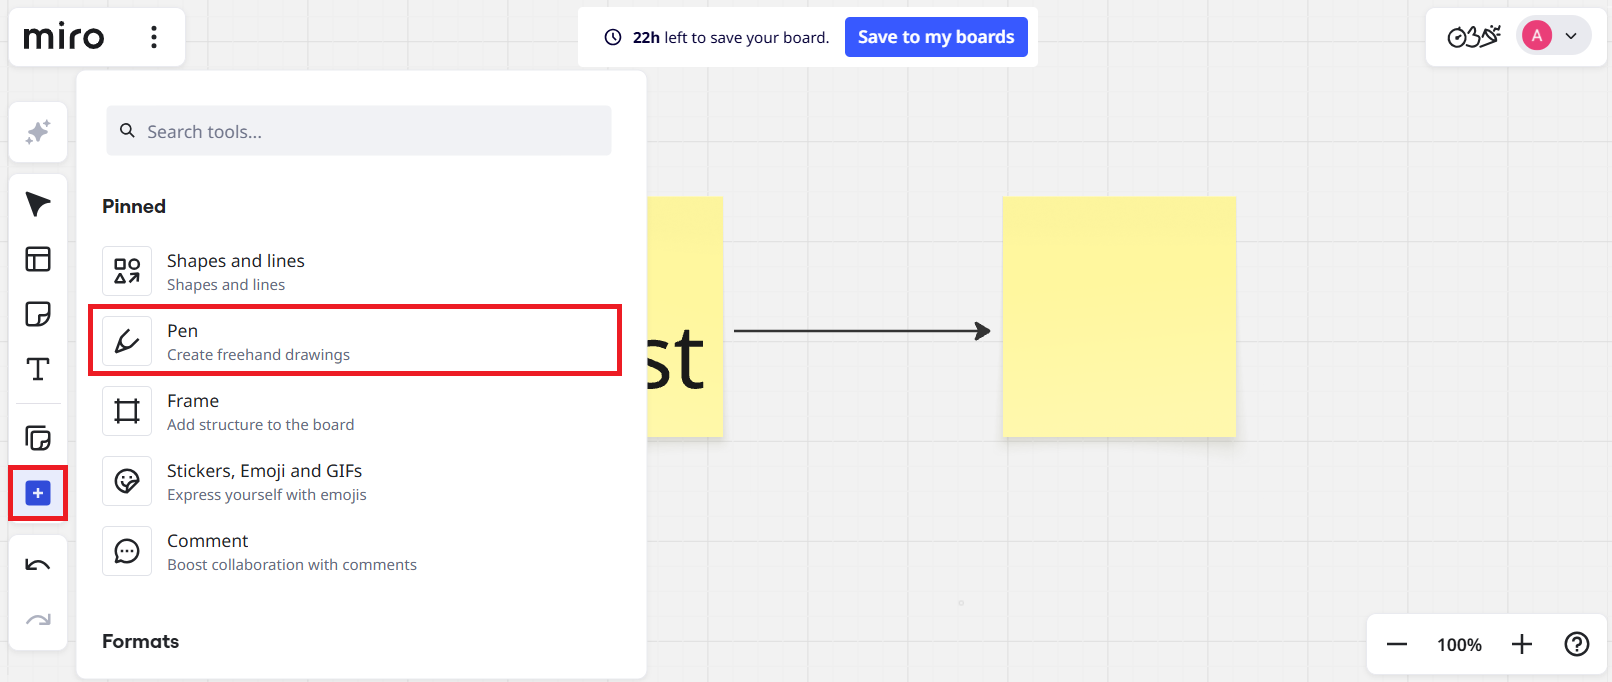
Task: Open the Templates tool in the sidebar
Action: (x=37, y=259)
